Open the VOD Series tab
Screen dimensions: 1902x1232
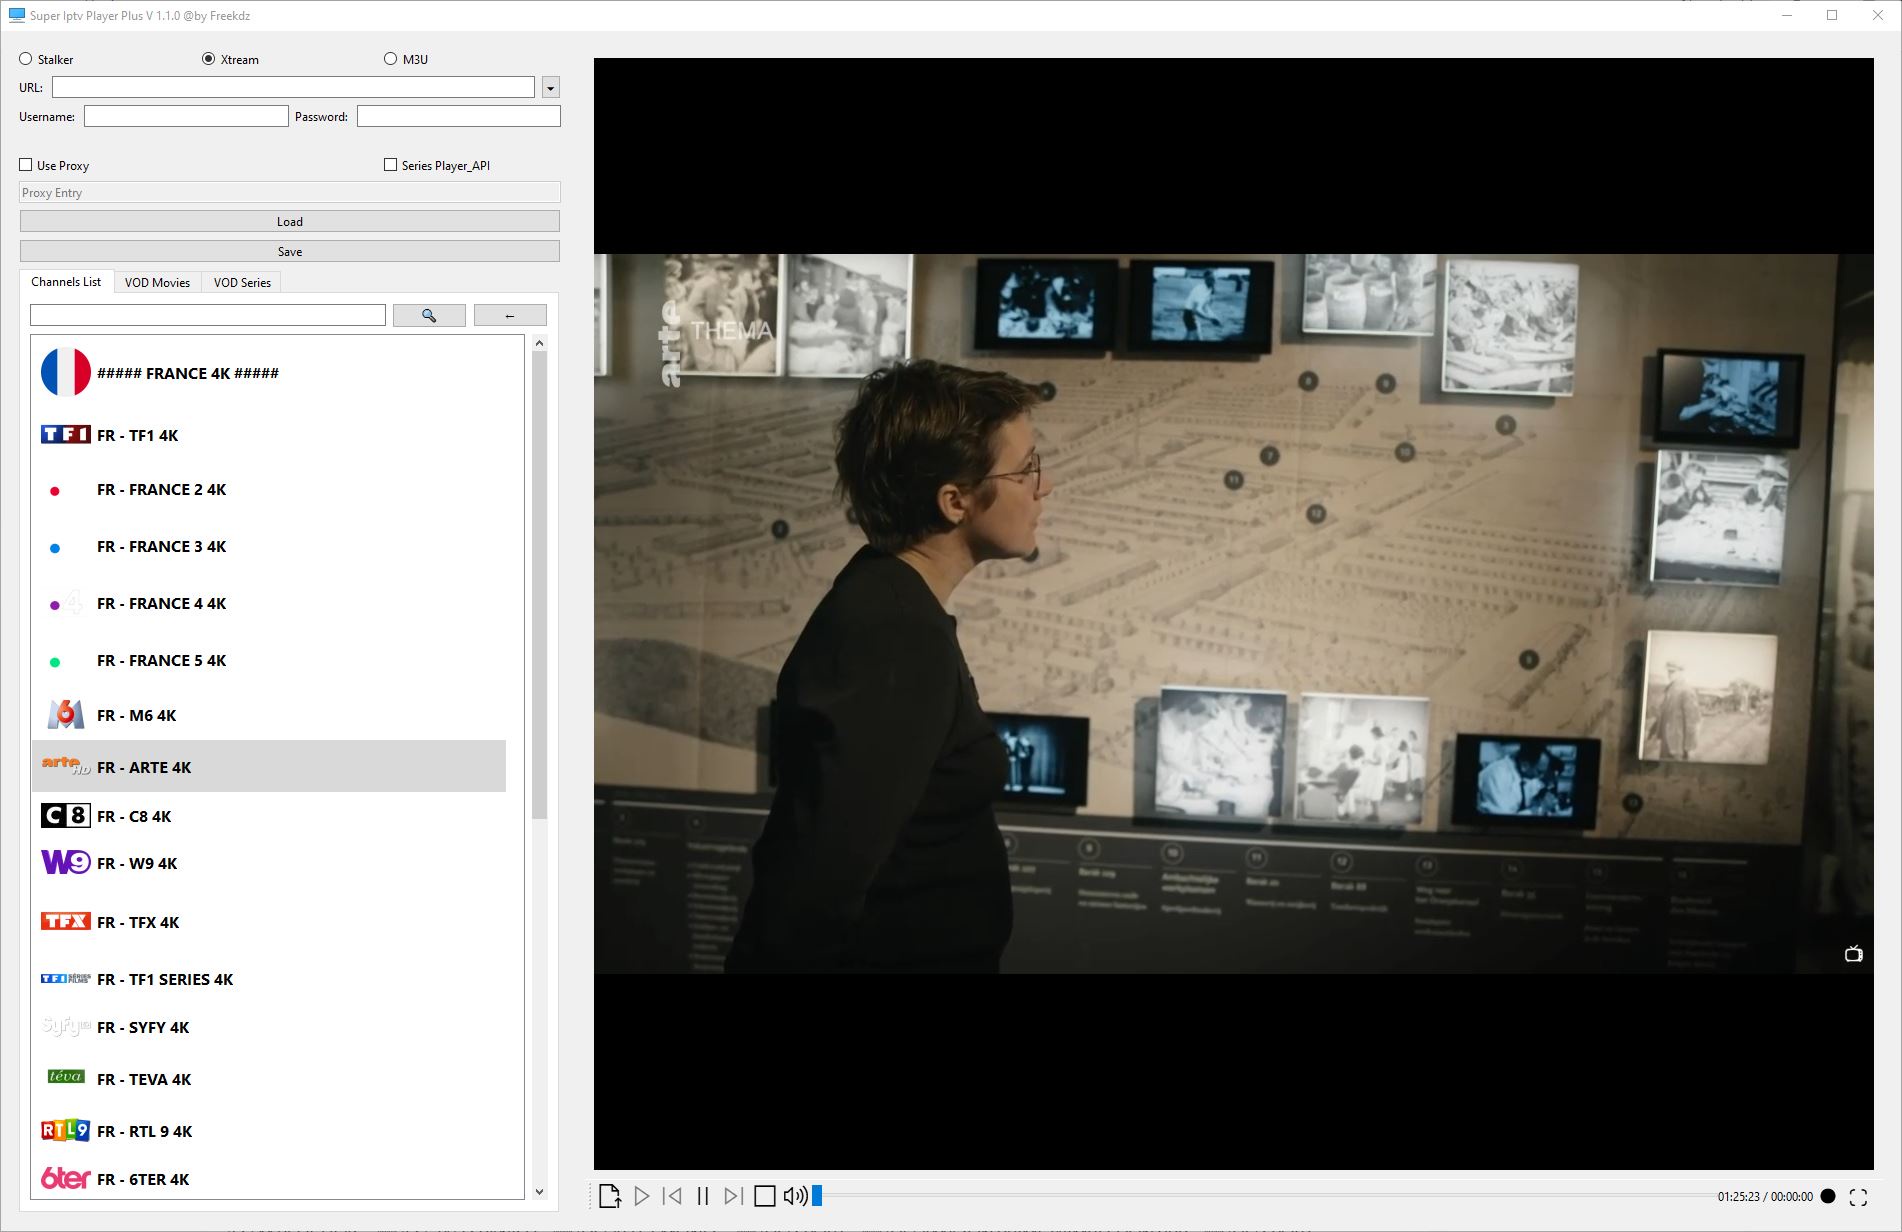click(241, 283)
